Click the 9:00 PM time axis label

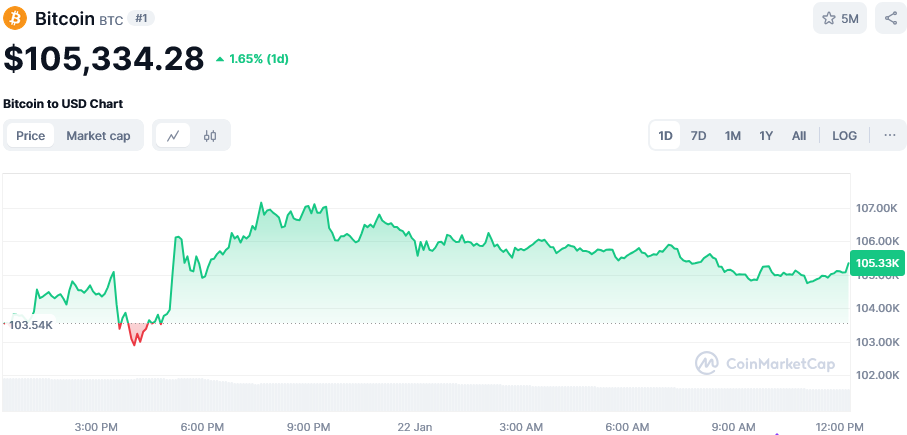(309, 427)
